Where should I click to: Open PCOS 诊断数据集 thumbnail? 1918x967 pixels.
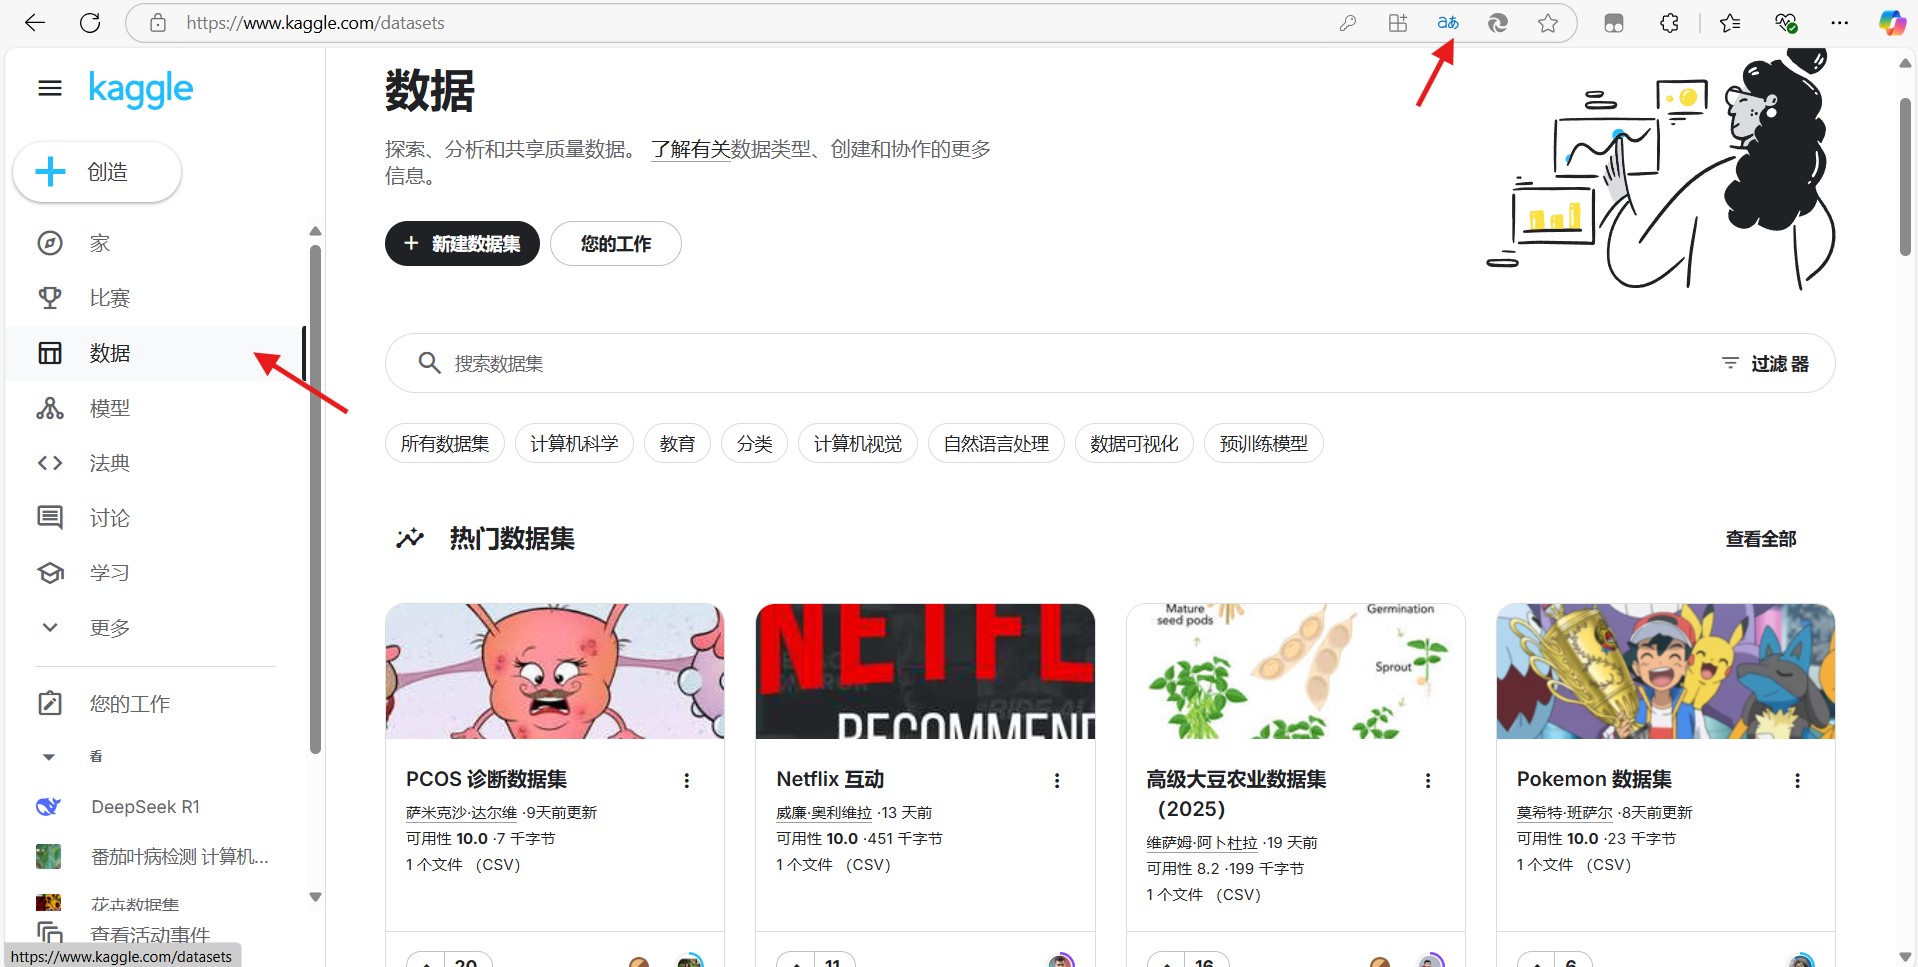555,671
